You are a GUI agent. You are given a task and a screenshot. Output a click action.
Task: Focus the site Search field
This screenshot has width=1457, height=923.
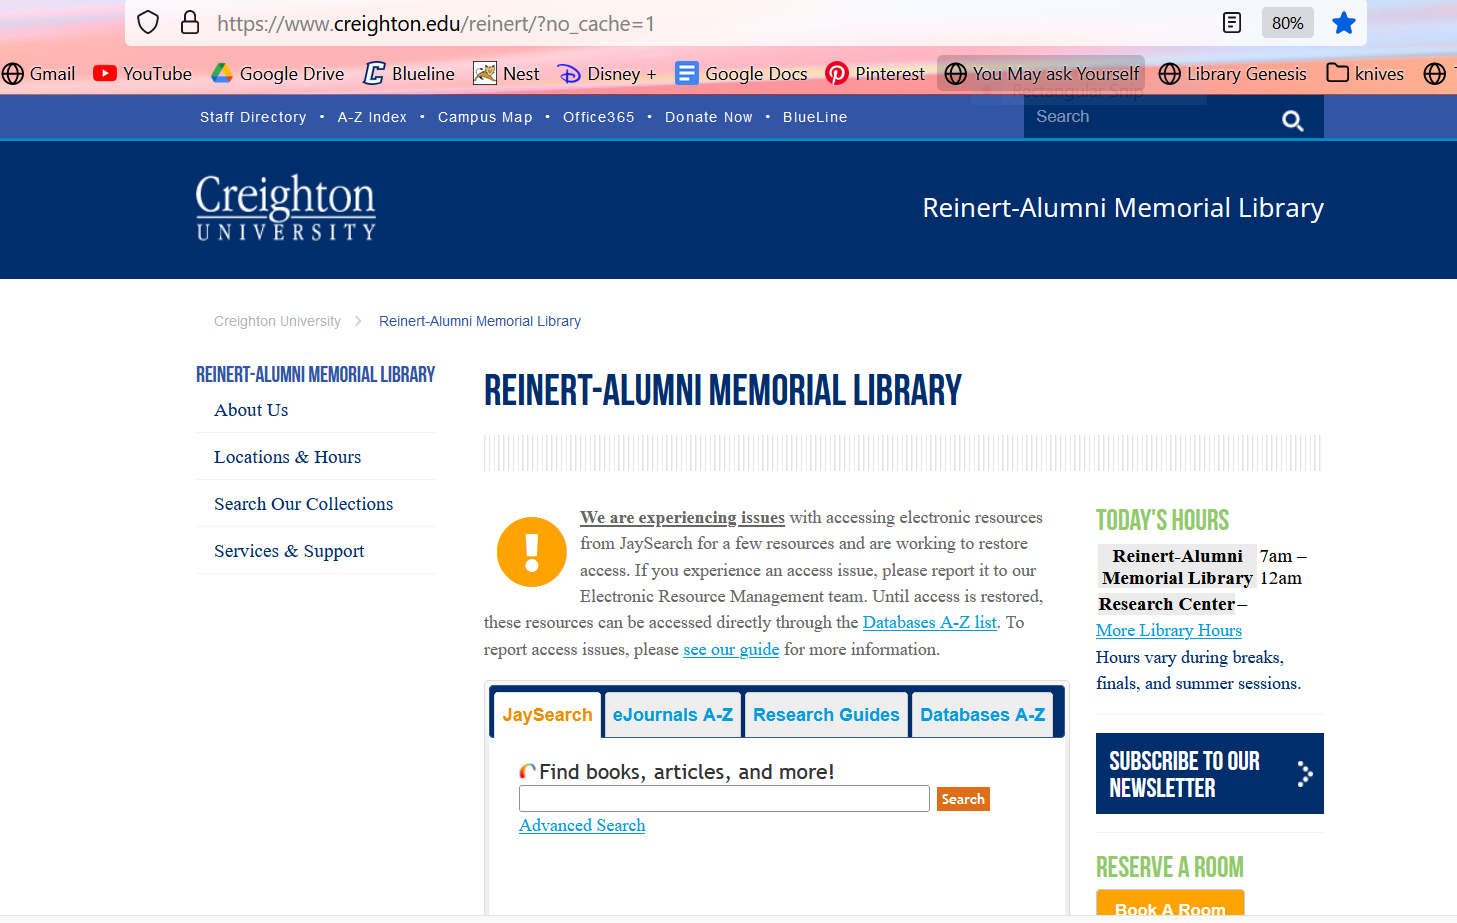[1150, 117]
